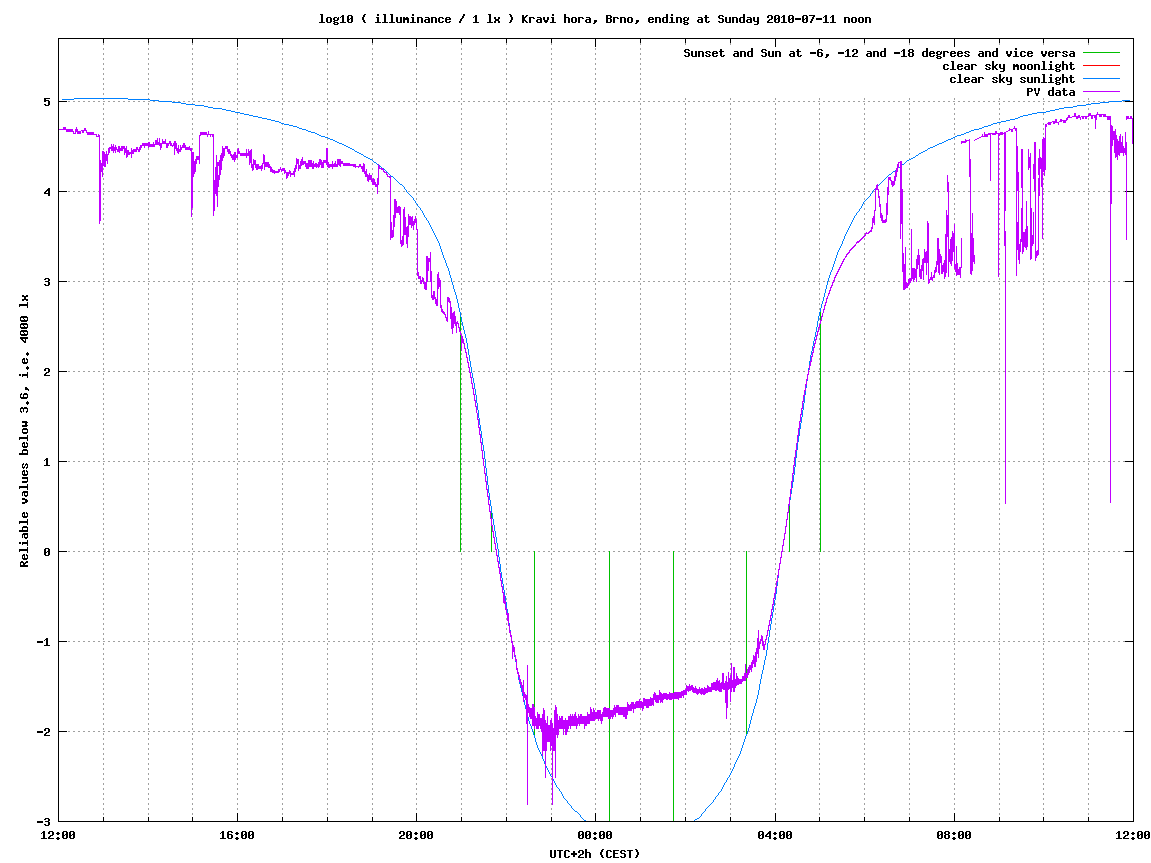The height and width of the screenshot is (863, 1151).
Task: Click x-axis tick label 20:00
Action: [x=416, y=835]
